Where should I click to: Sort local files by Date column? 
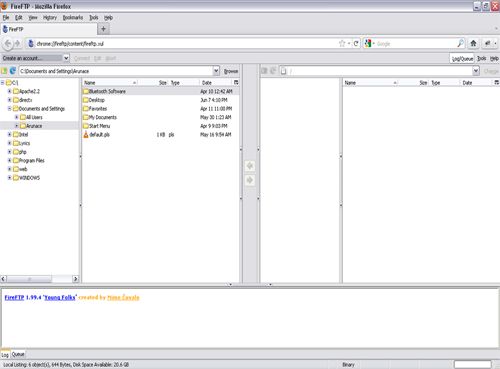click(x=217, y=82)
